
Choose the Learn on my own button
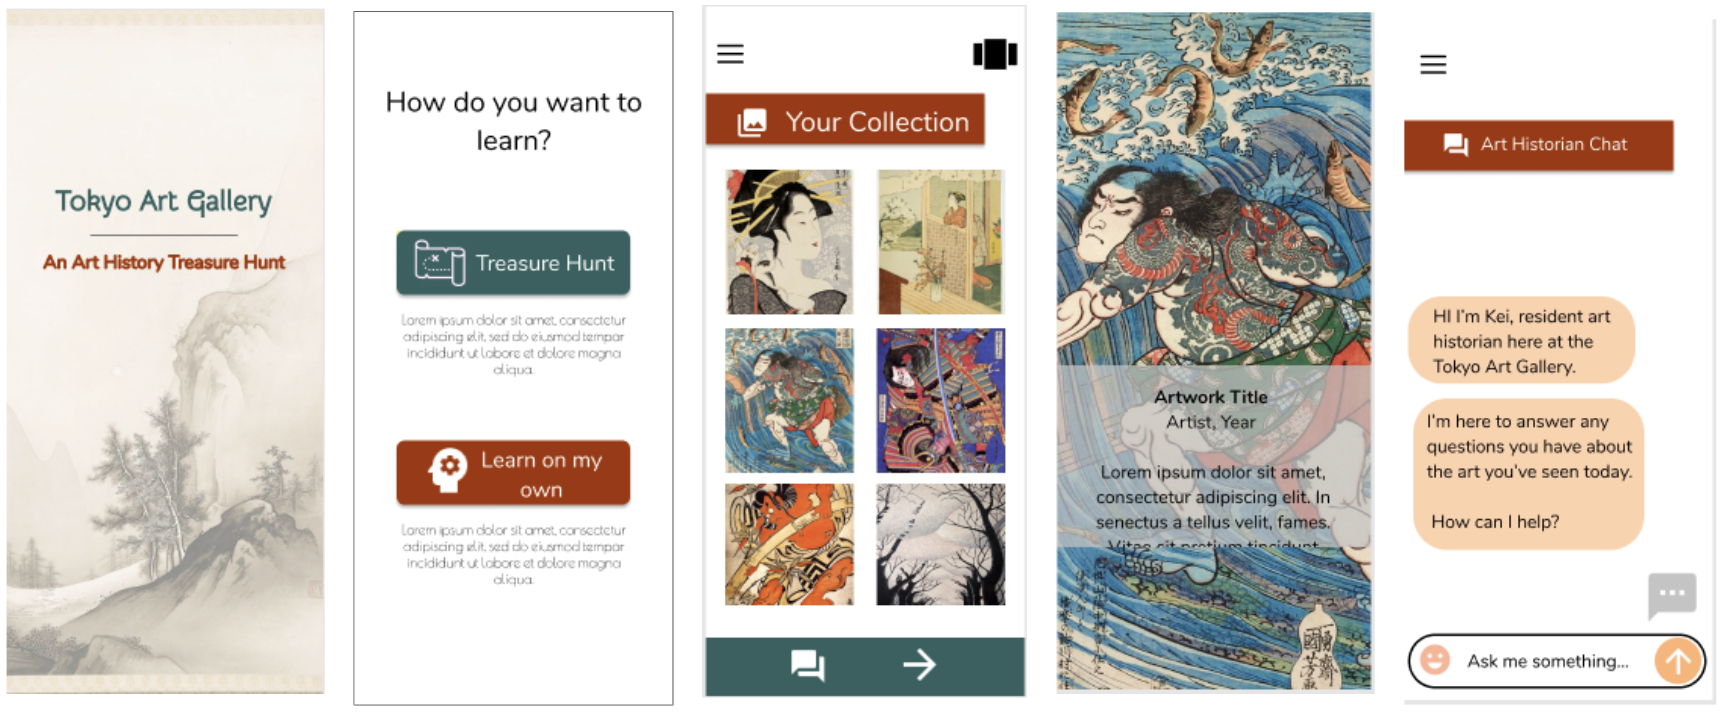coord(513,473)
